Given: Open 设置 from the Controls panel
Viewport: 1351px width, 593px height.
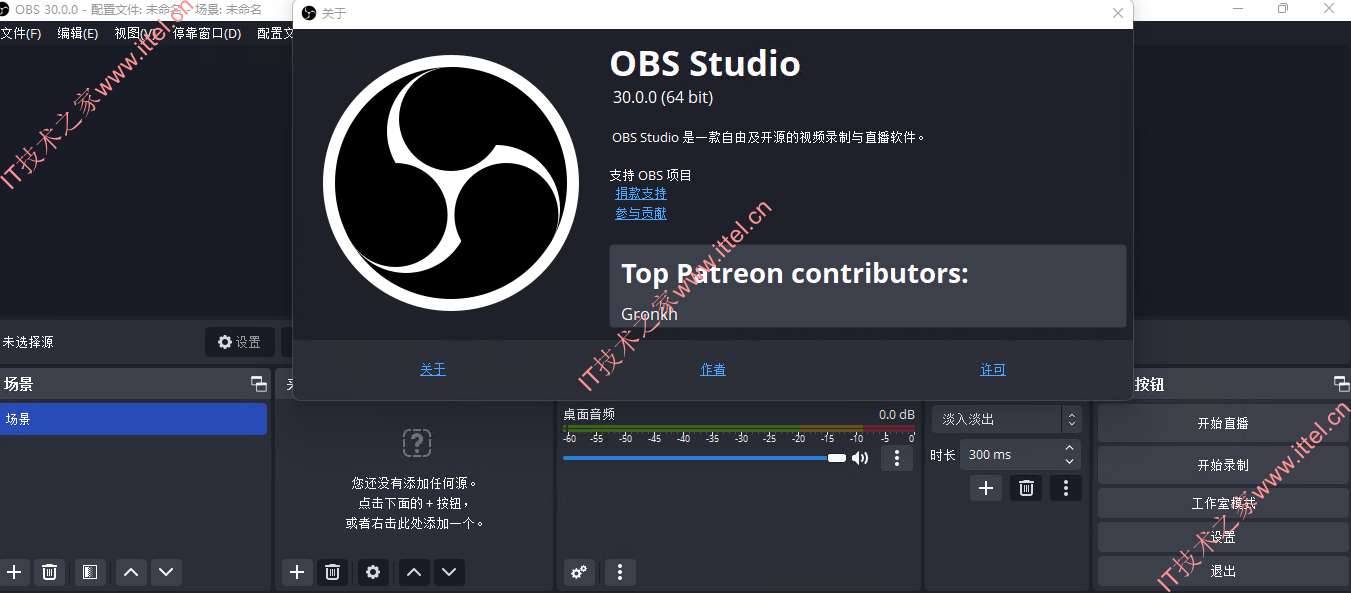Looking at the screenshot, I should (1223, 537).
